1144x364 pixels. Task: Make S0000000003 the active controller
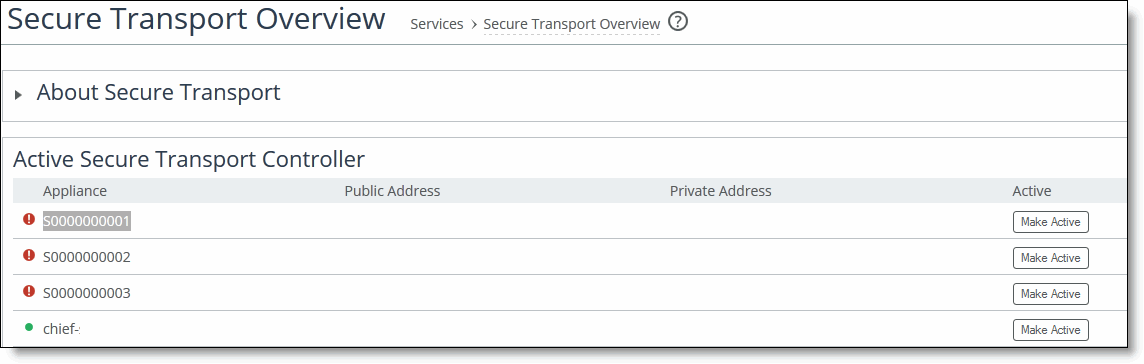click(1051, 294)
